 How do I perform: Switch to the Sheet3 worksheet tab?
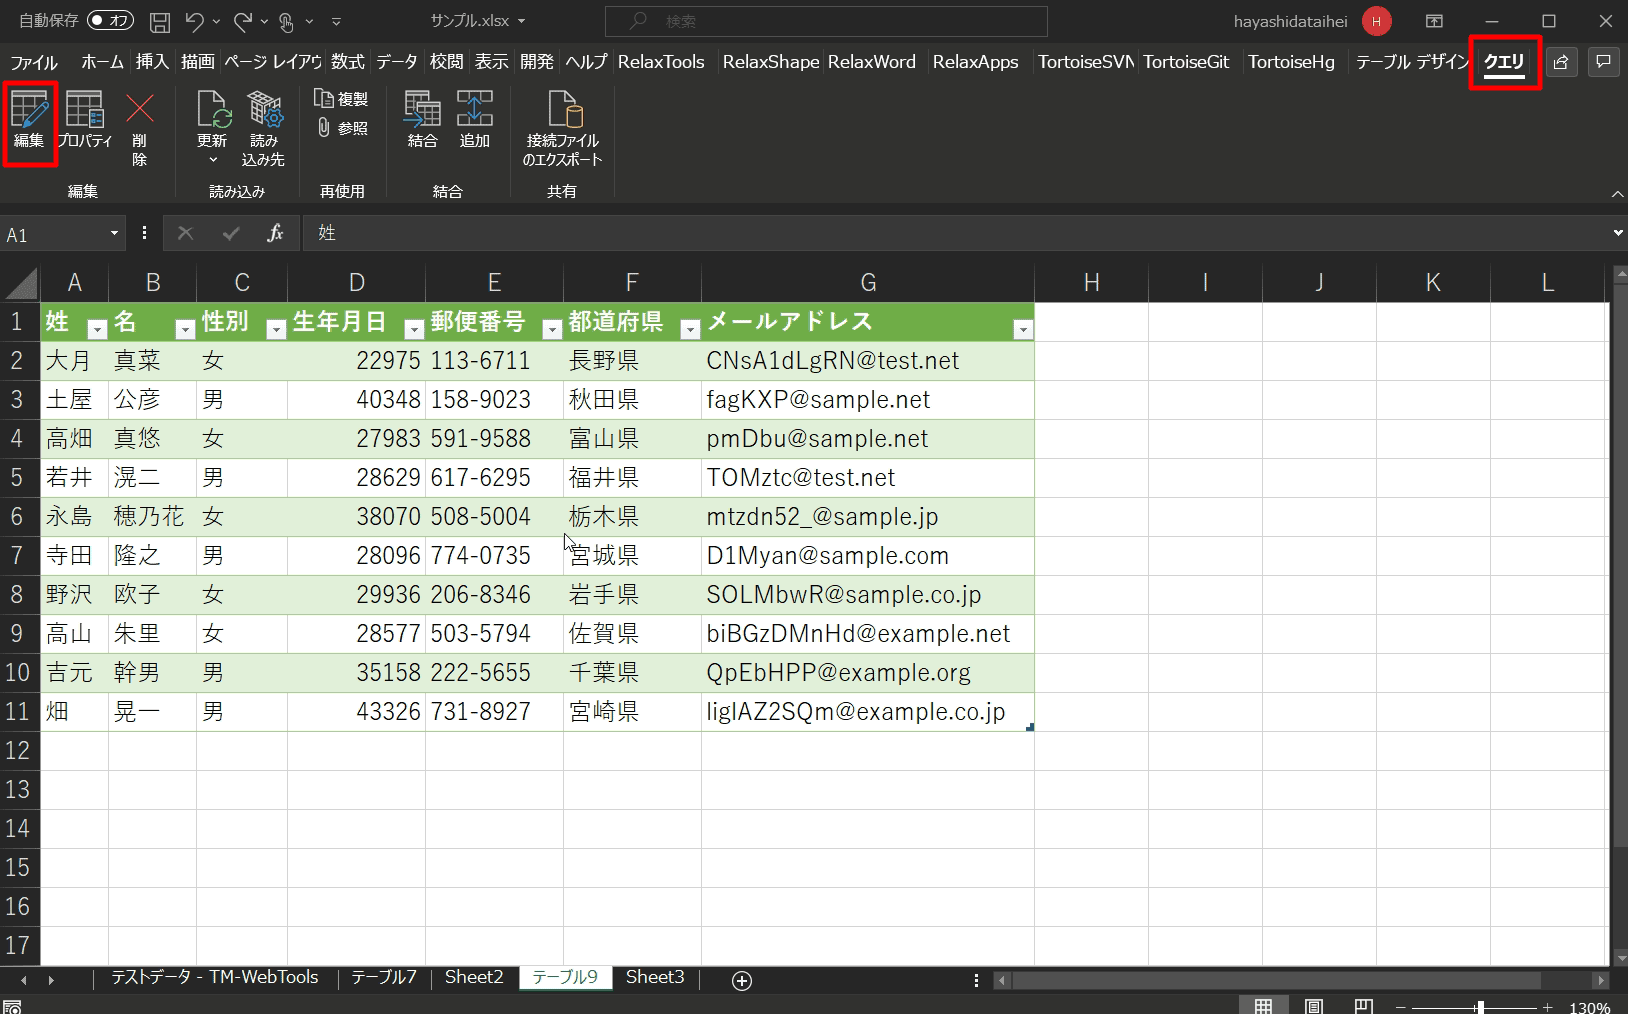click(x=655, y=977)
